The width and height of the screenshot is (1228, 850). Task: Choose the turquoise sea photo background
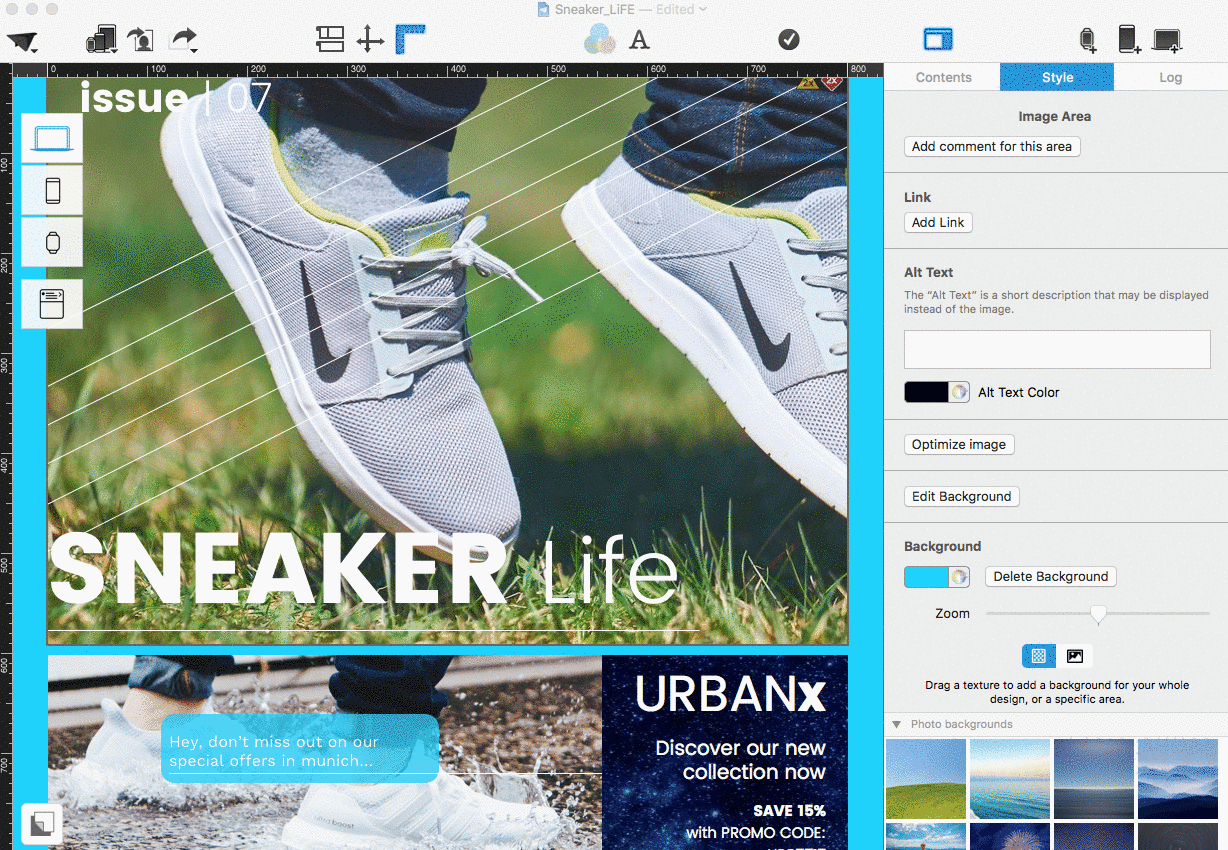pyautogui.click(x=1010, y=778)
